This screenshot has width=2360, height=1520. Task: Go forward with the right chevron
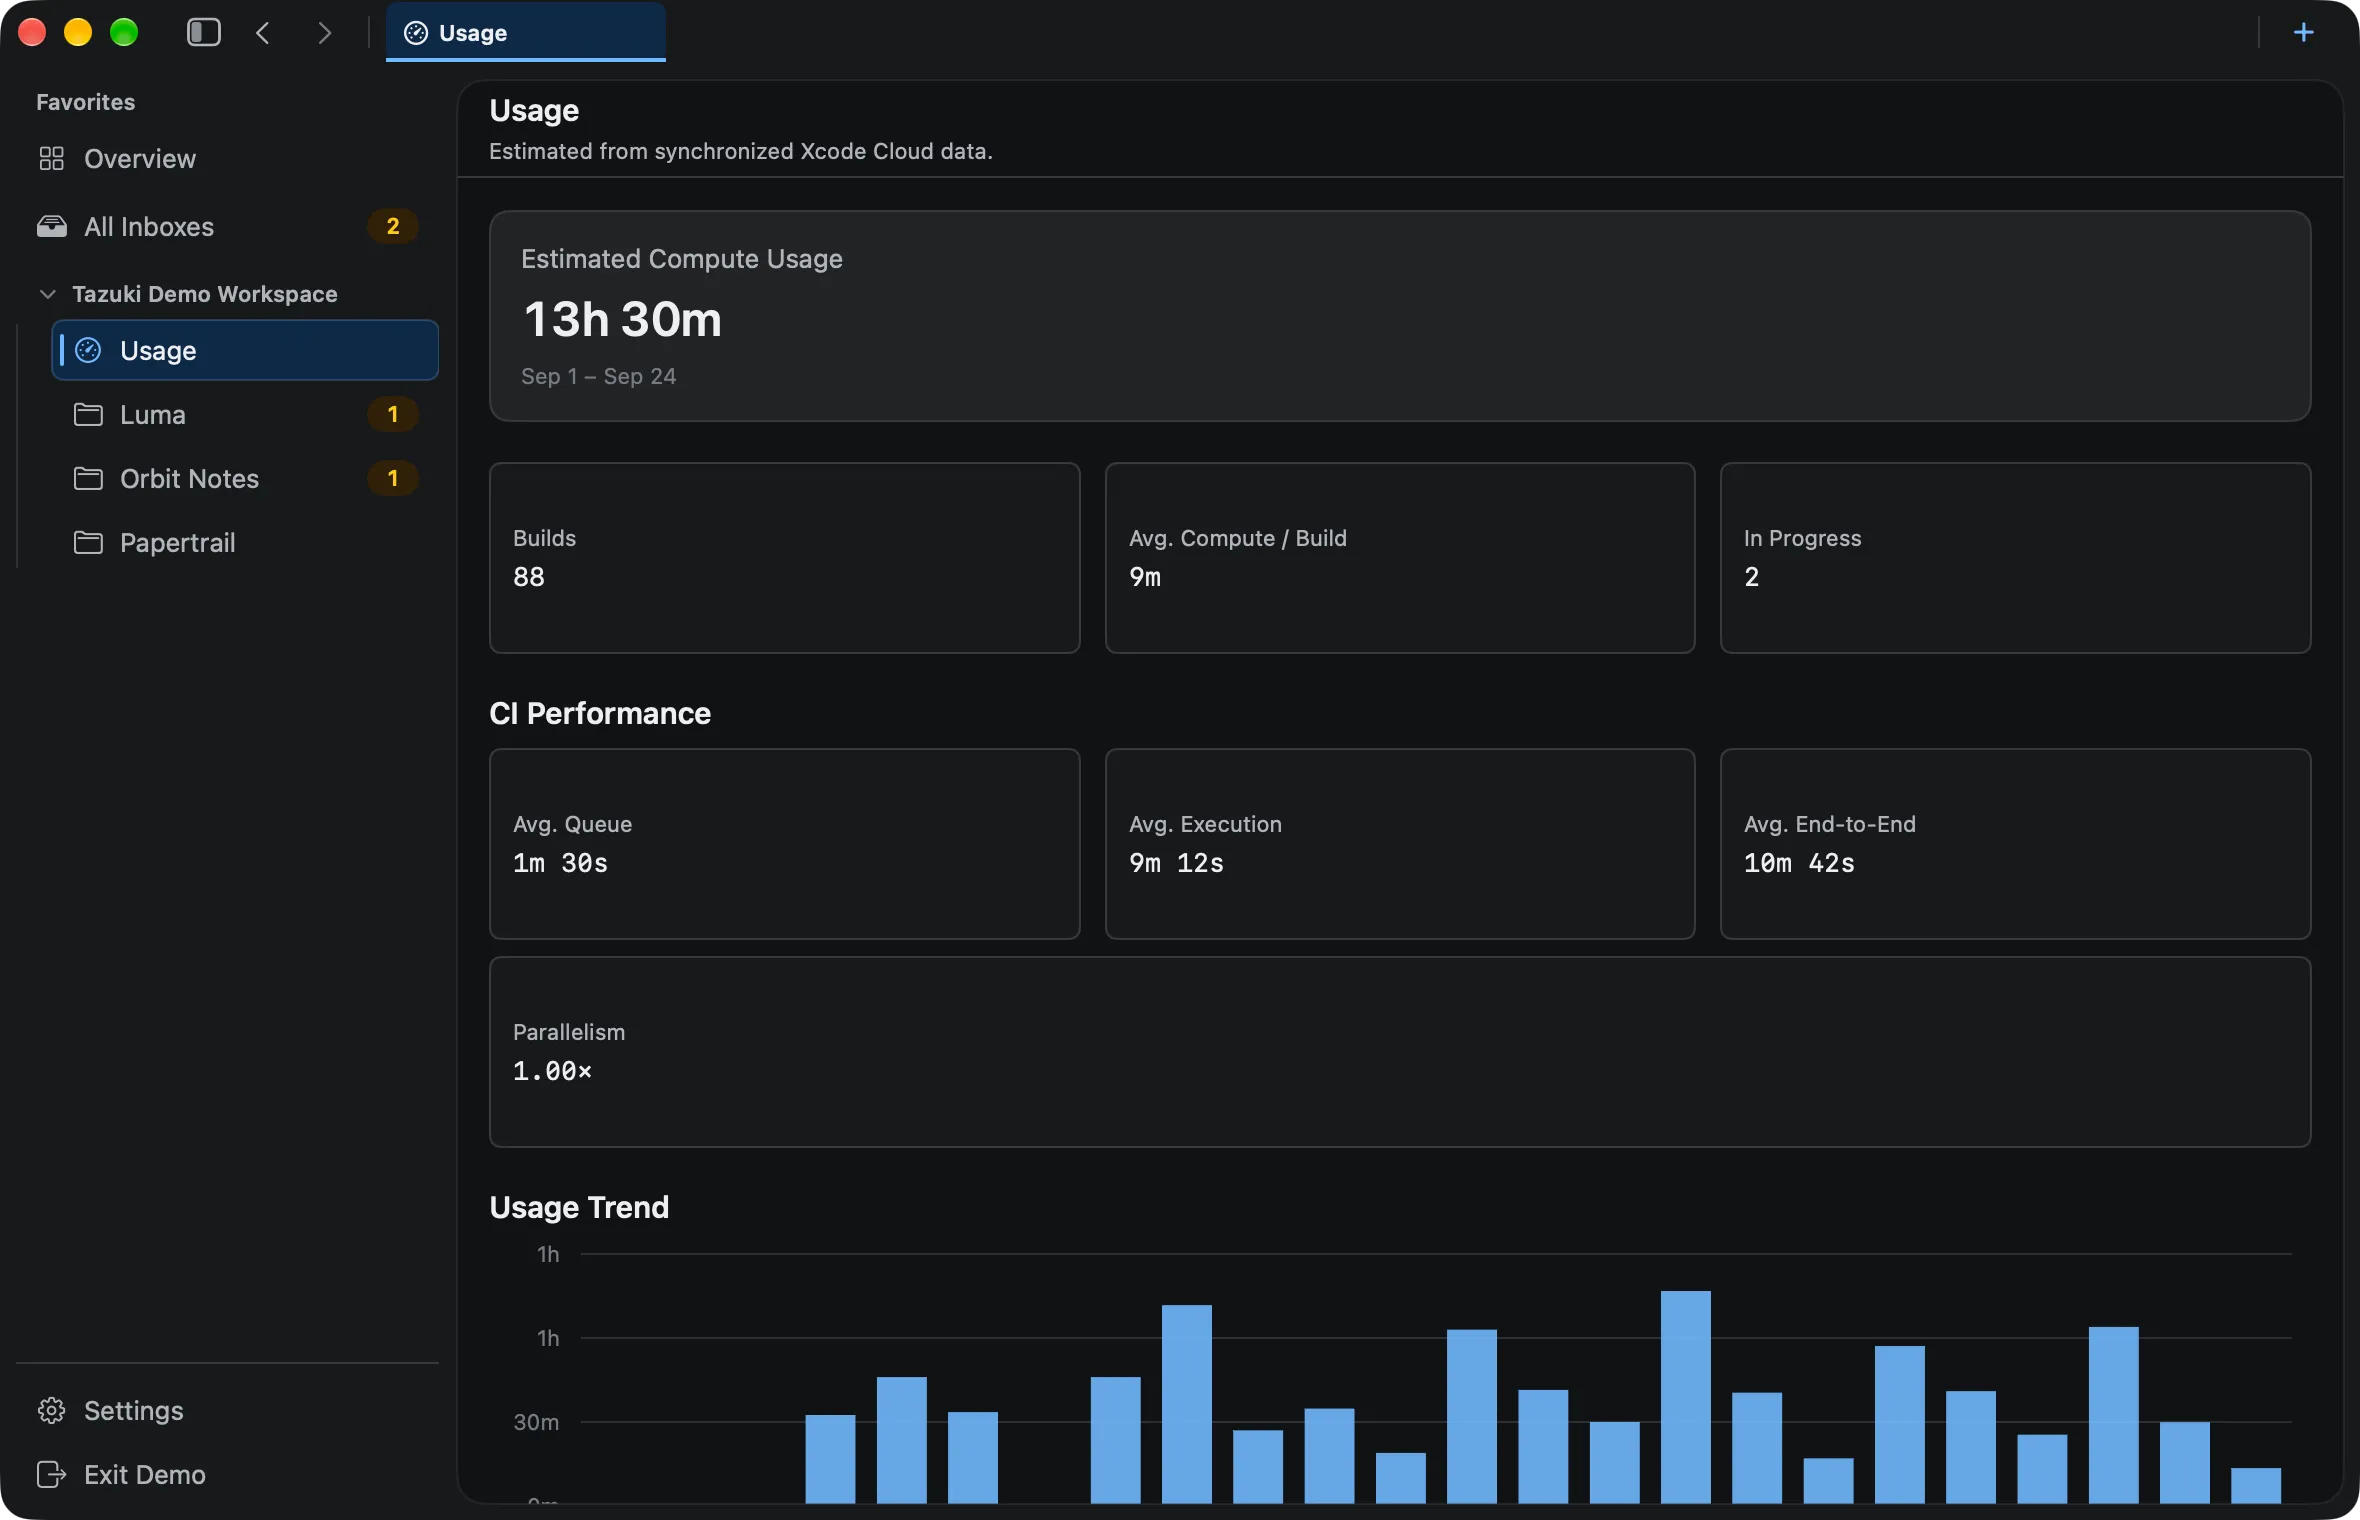[x=324, y=33]
